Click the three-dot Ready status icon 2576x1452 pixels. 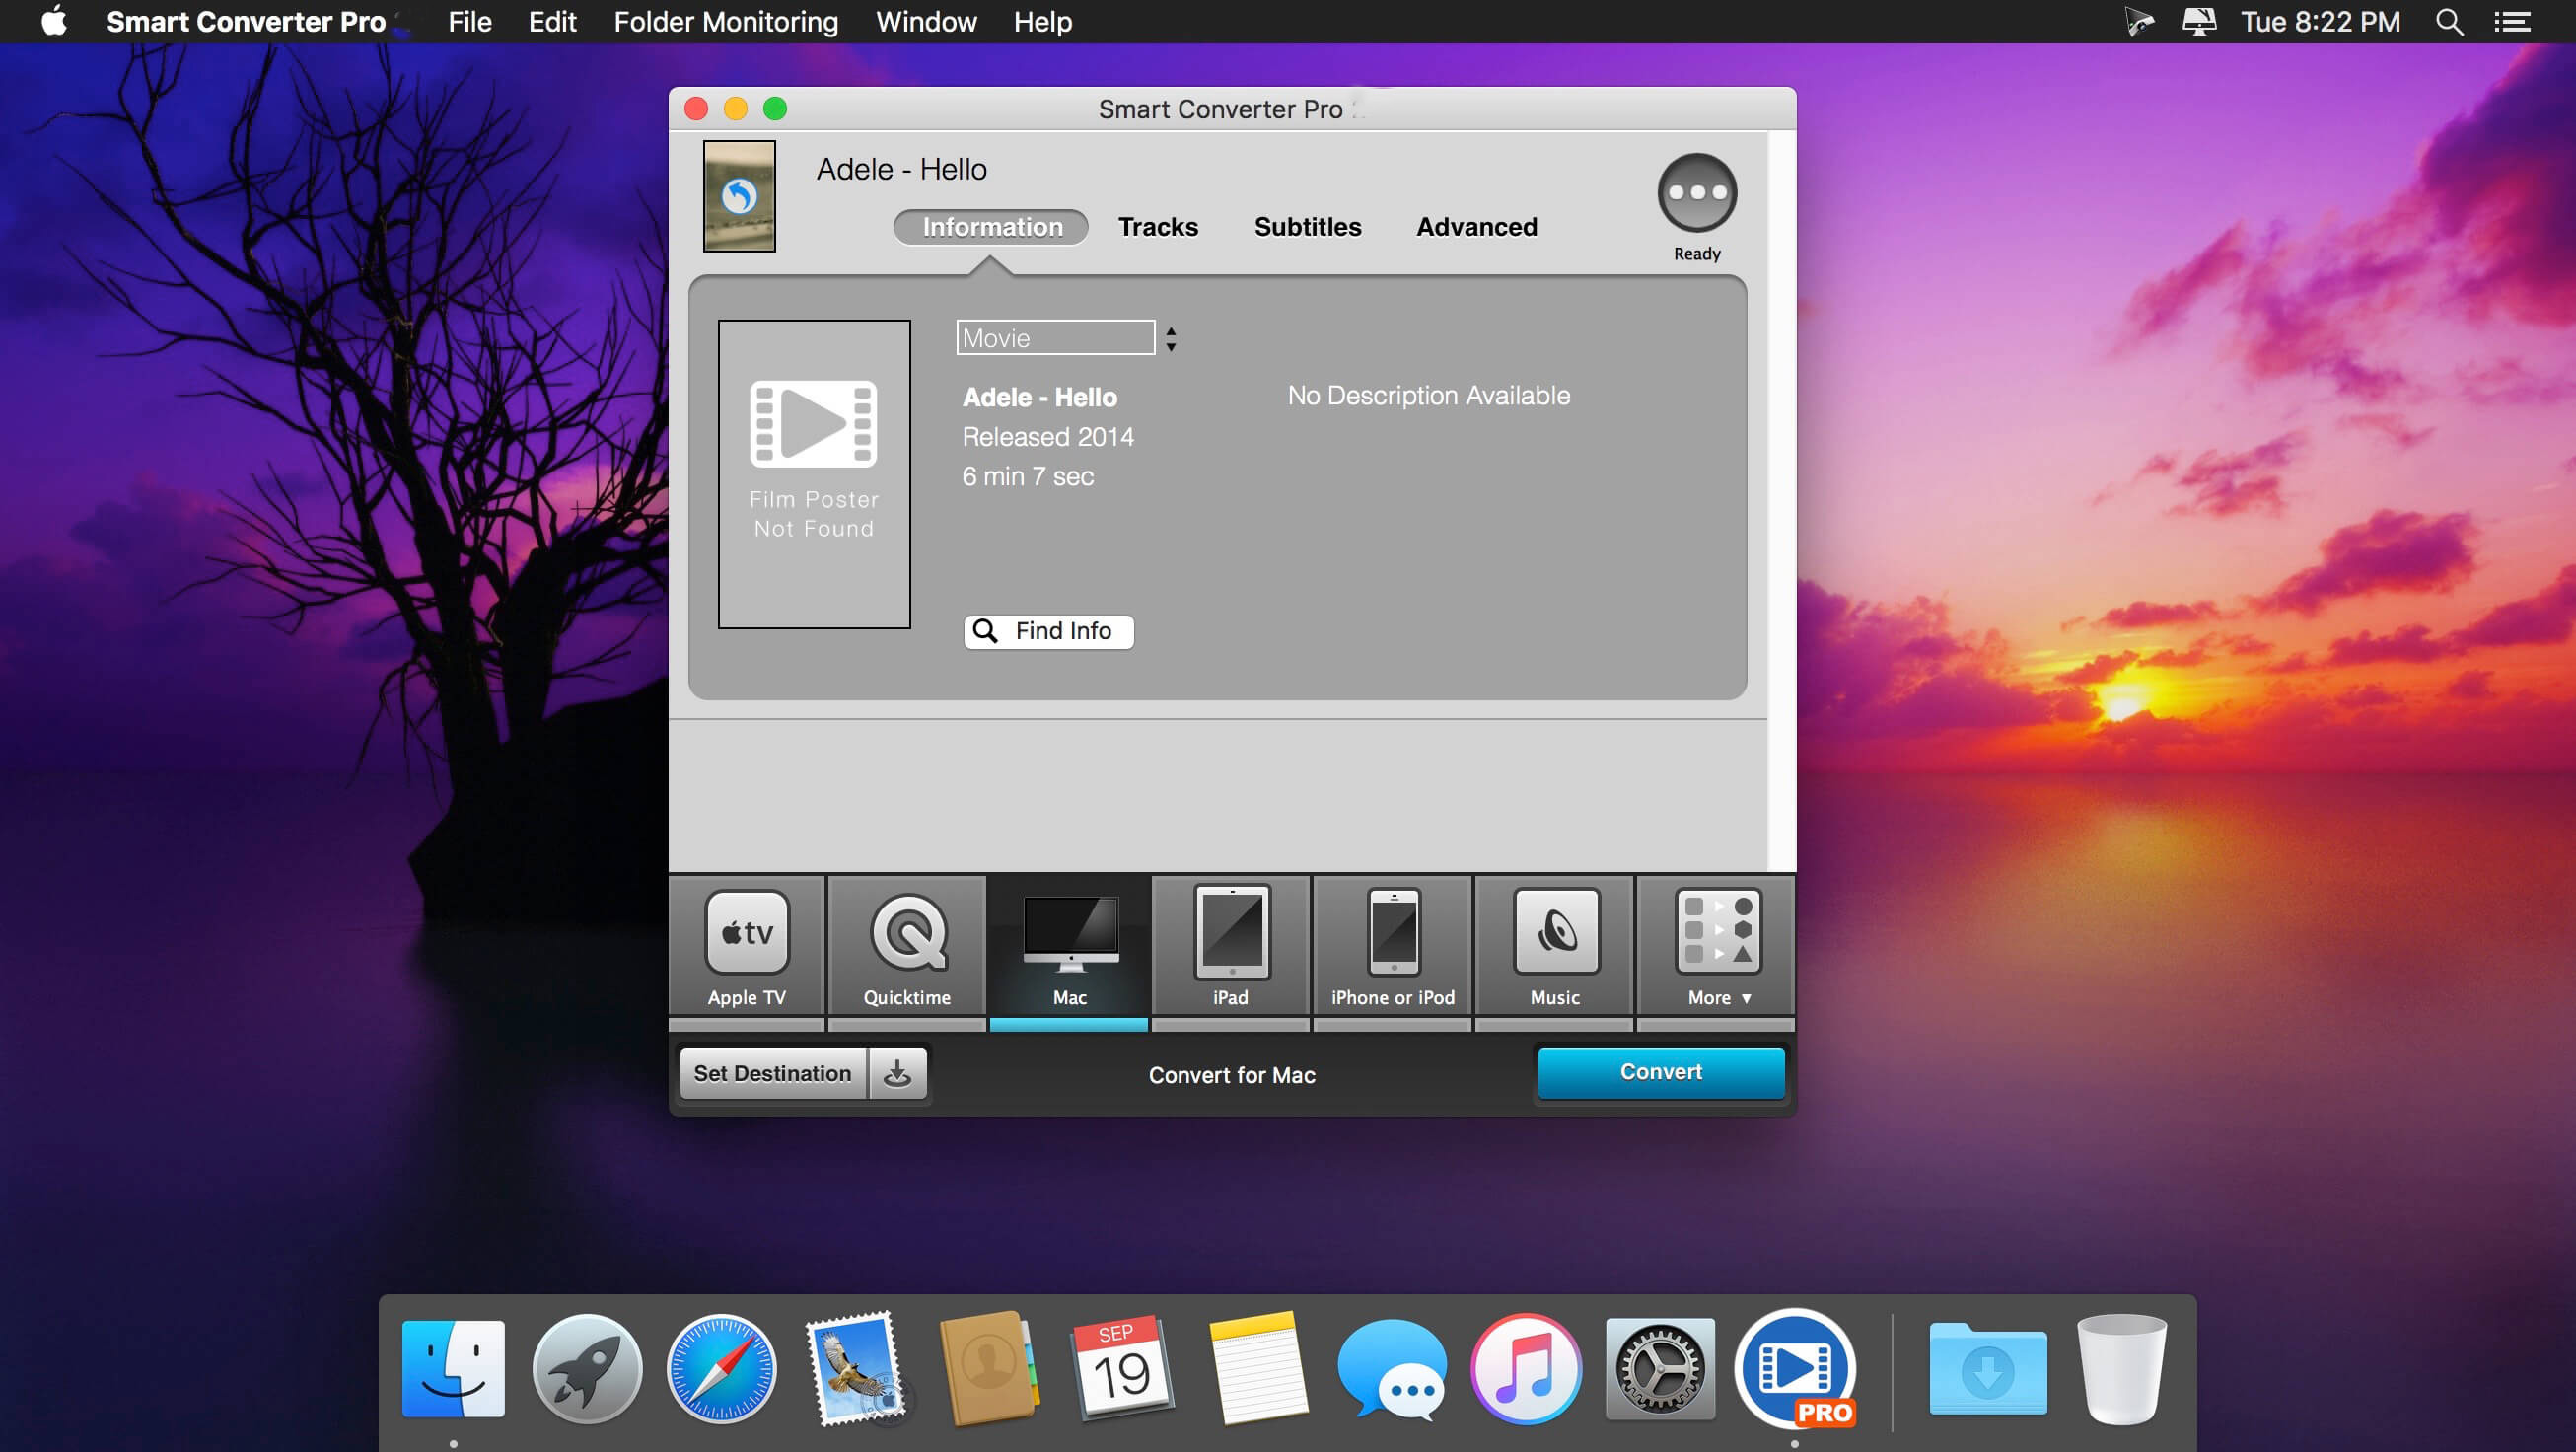click(x=1695, y=192)
